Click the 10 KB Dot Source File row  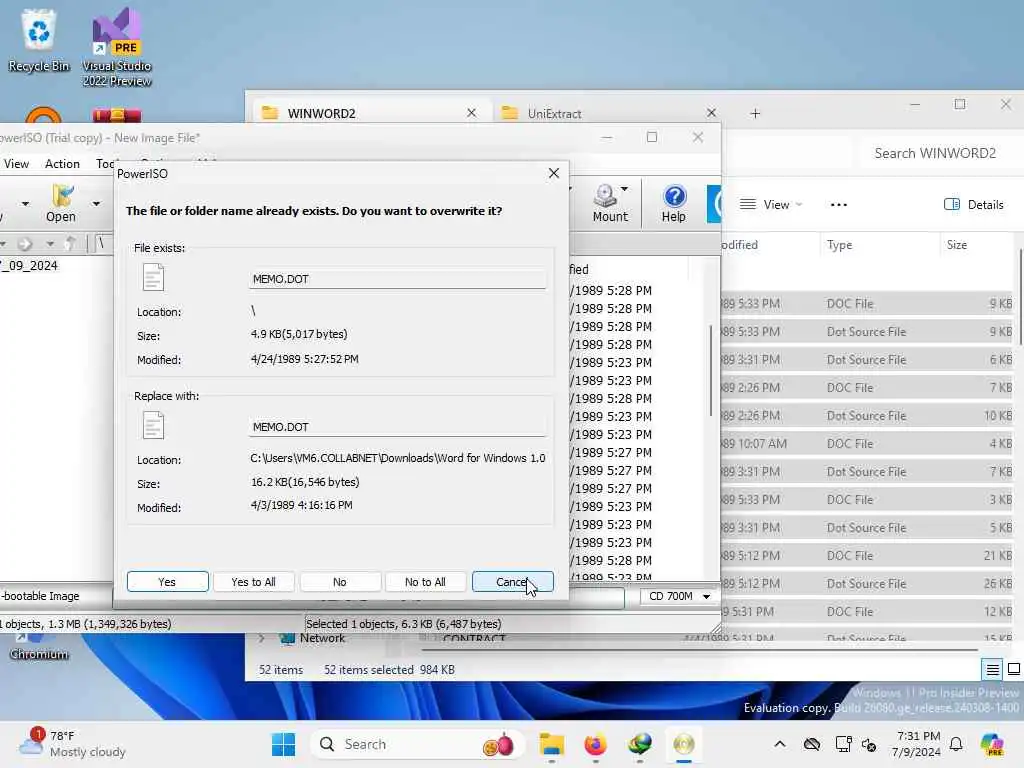(867, 415)
